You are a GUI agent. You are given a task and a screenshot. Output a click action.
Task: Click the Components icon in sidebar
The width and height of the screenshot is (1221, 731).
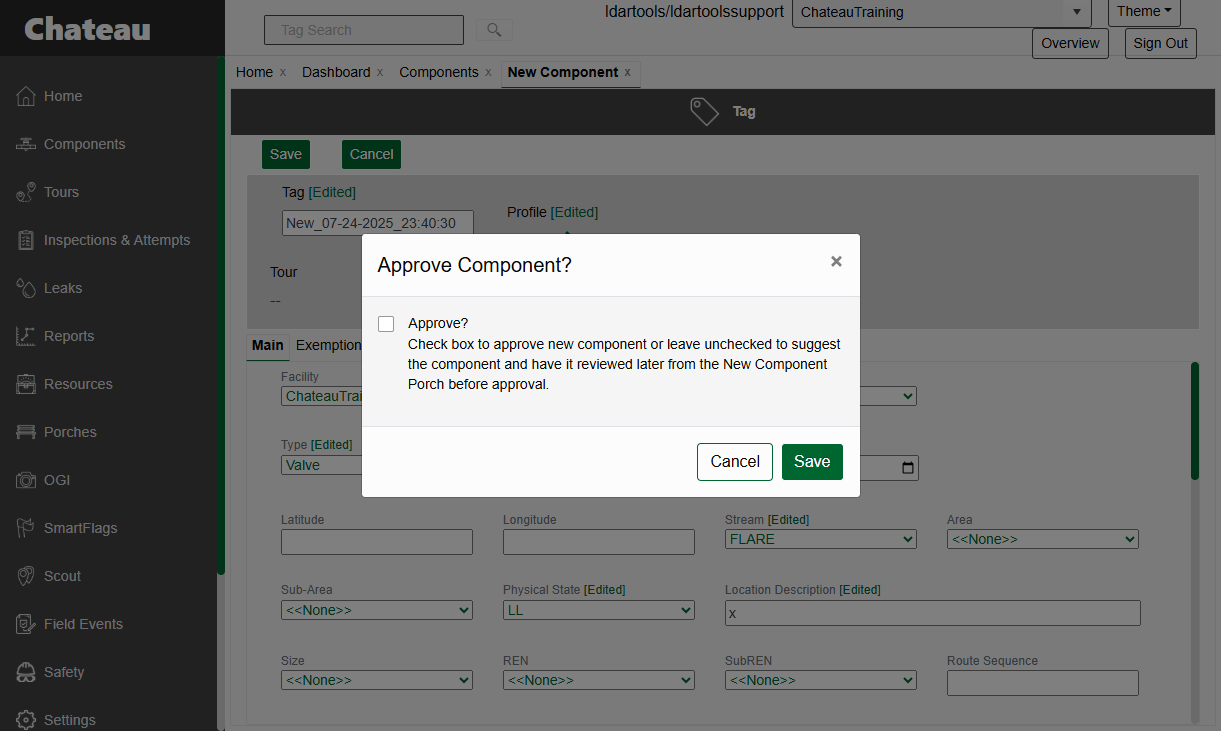coord(26,144)
